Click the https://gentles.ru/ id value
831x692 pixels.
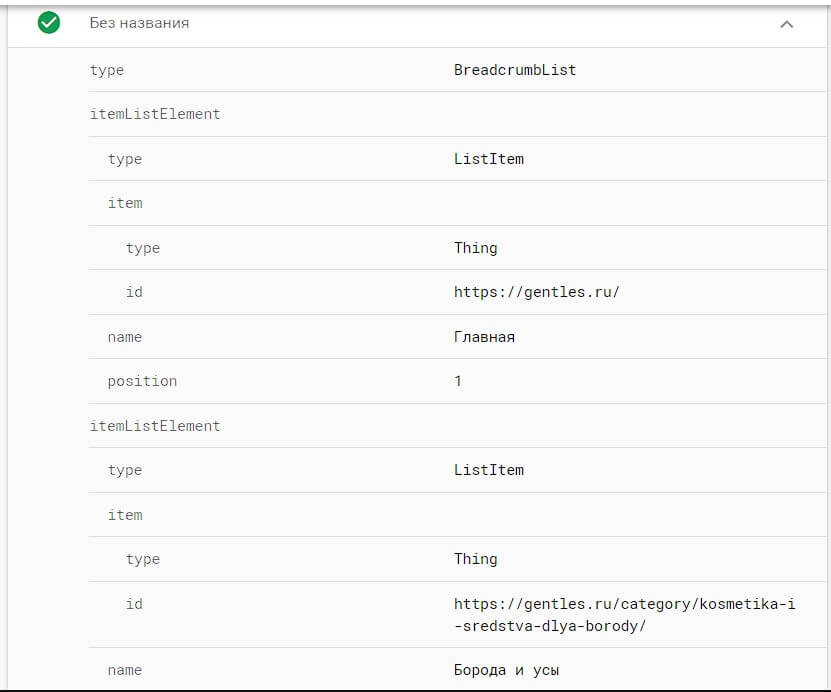click(536, 292)
